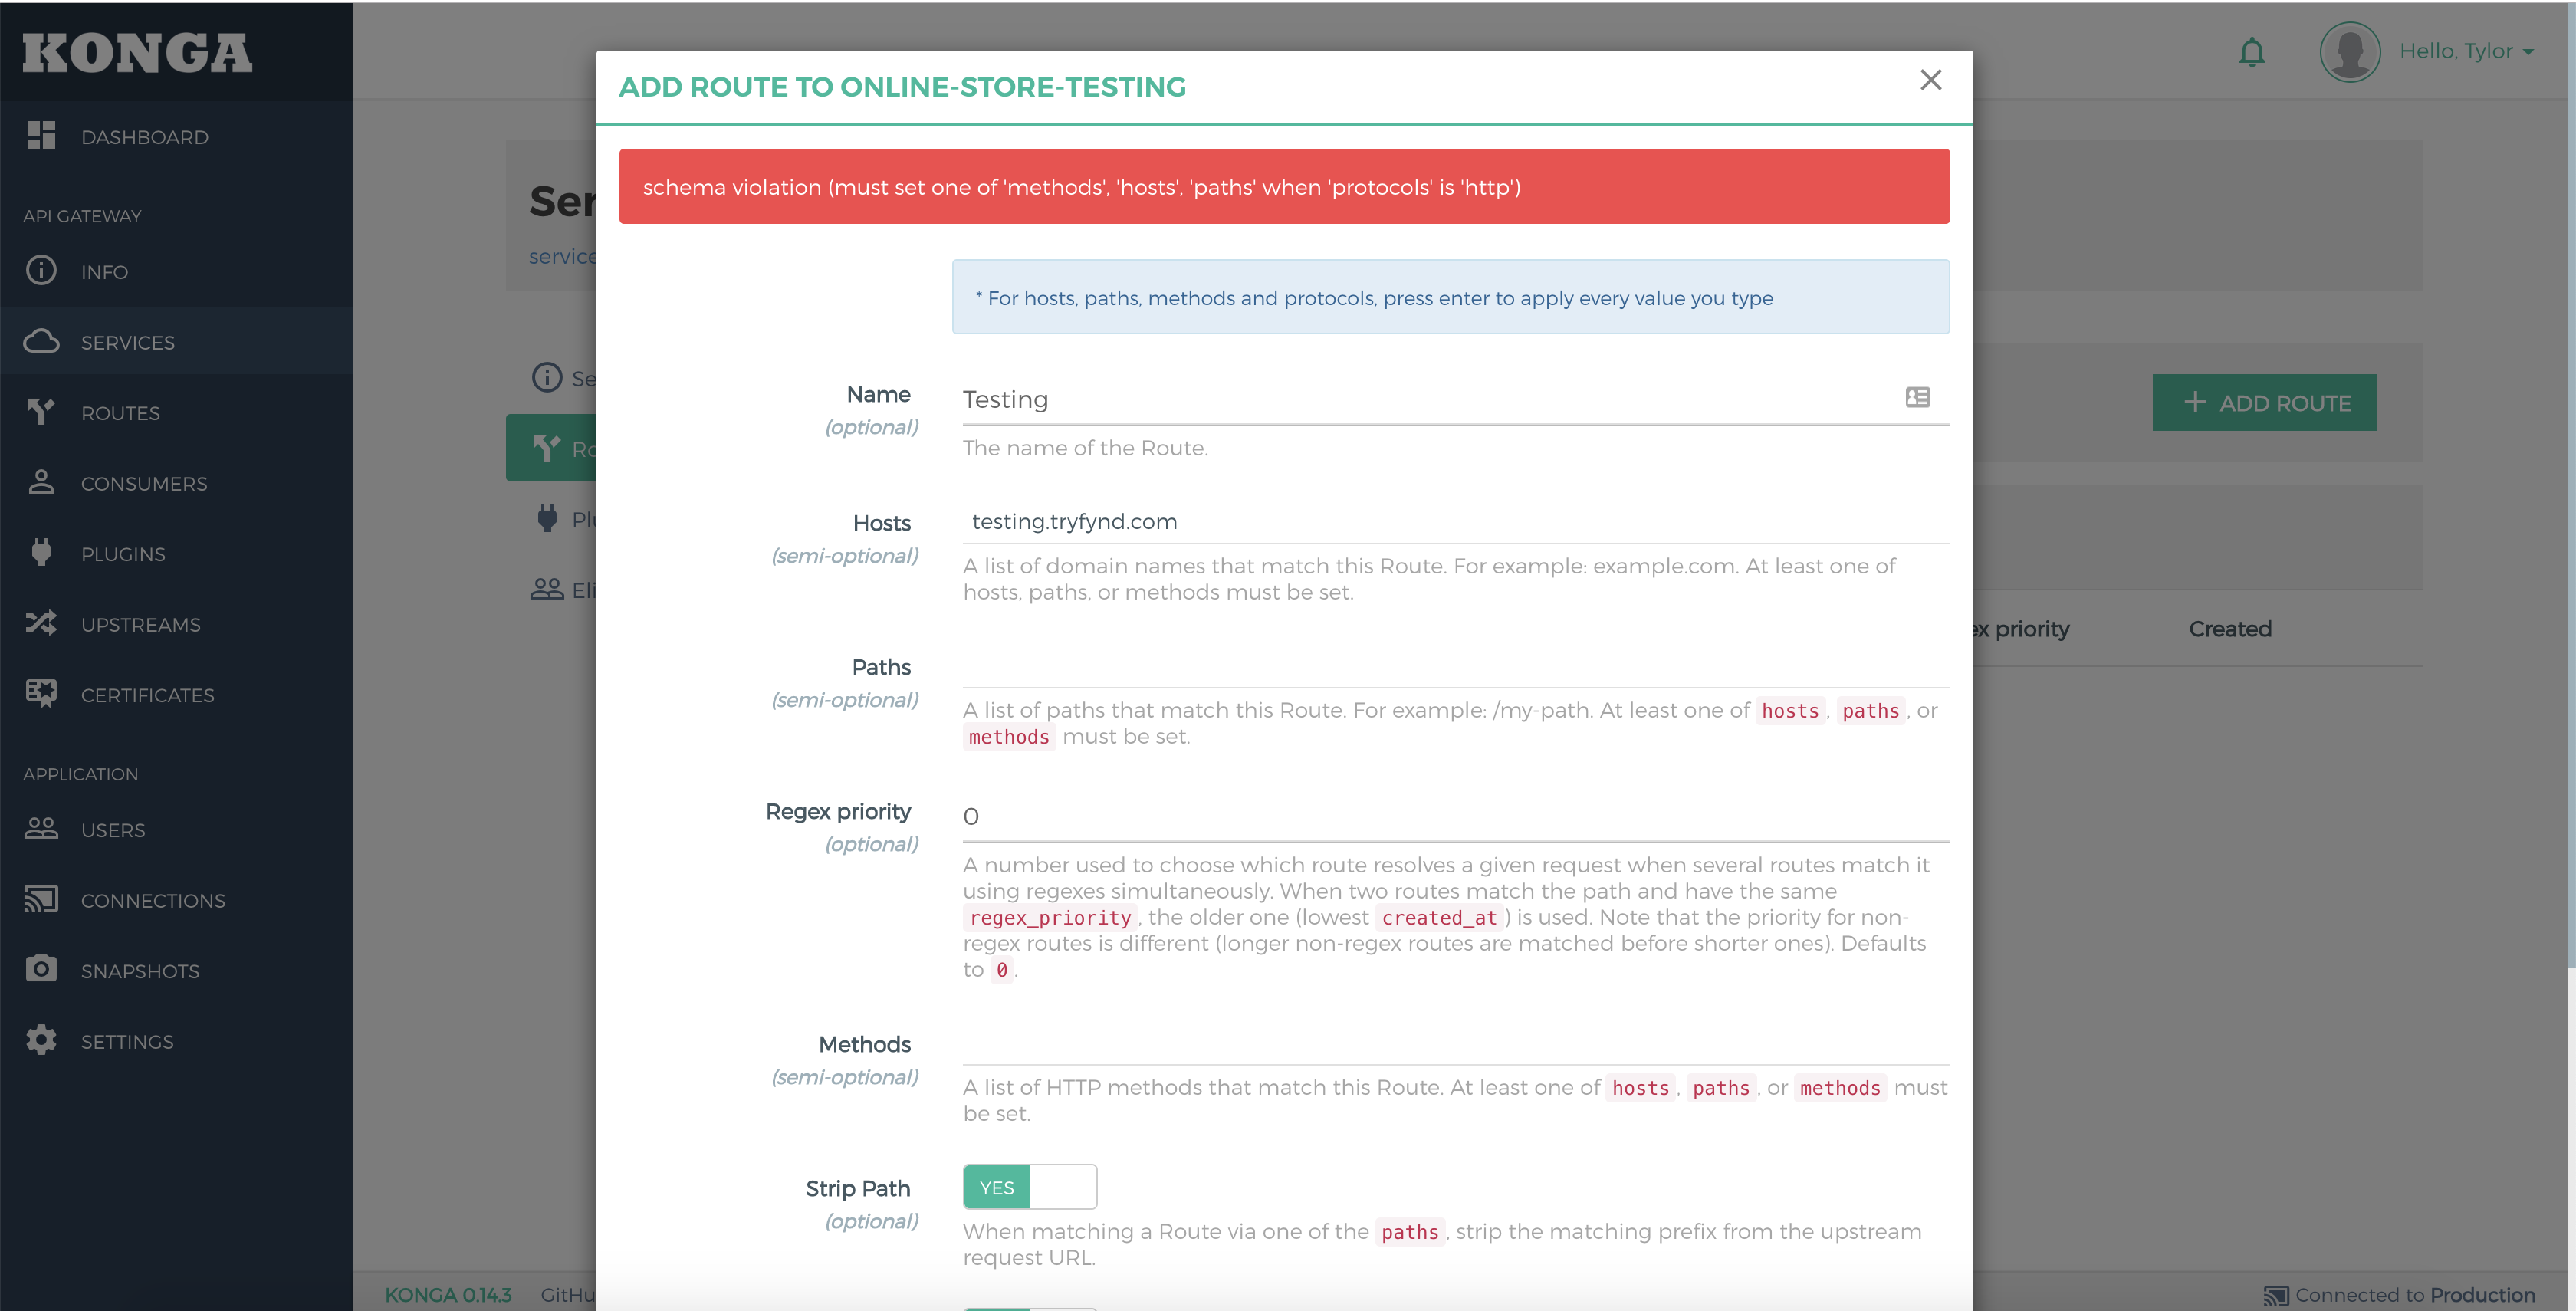Click the Certificates badge icon

coord(41,693)
